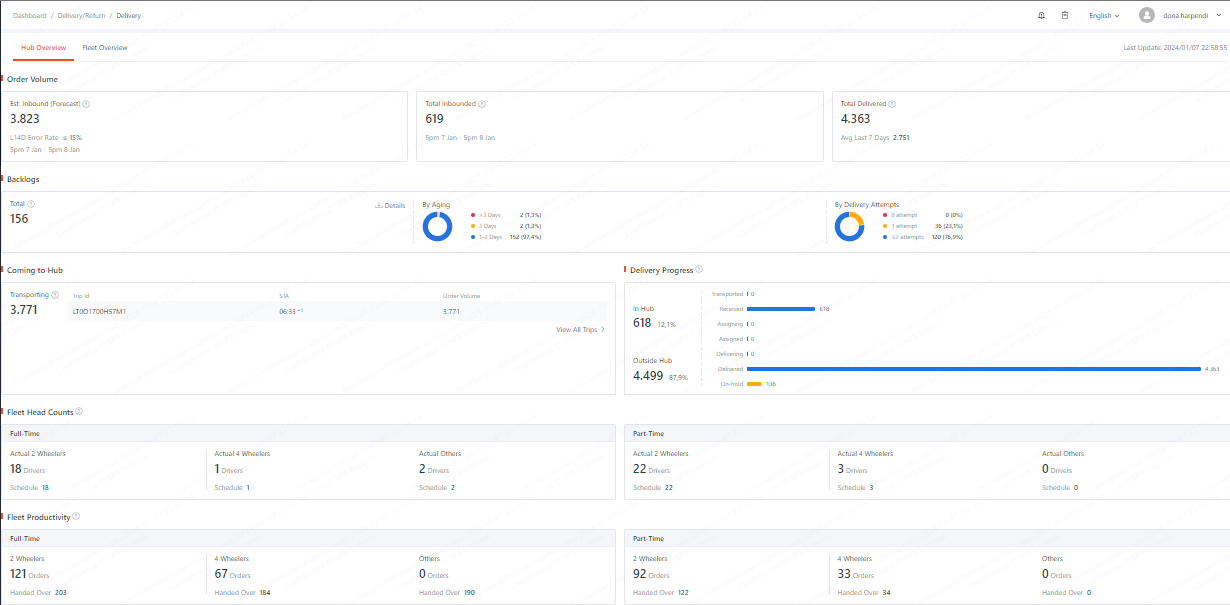Click help icon next to Total Delivered
Image resolution: width=1230 pixels, height=605 pixels.
(892, 104)
